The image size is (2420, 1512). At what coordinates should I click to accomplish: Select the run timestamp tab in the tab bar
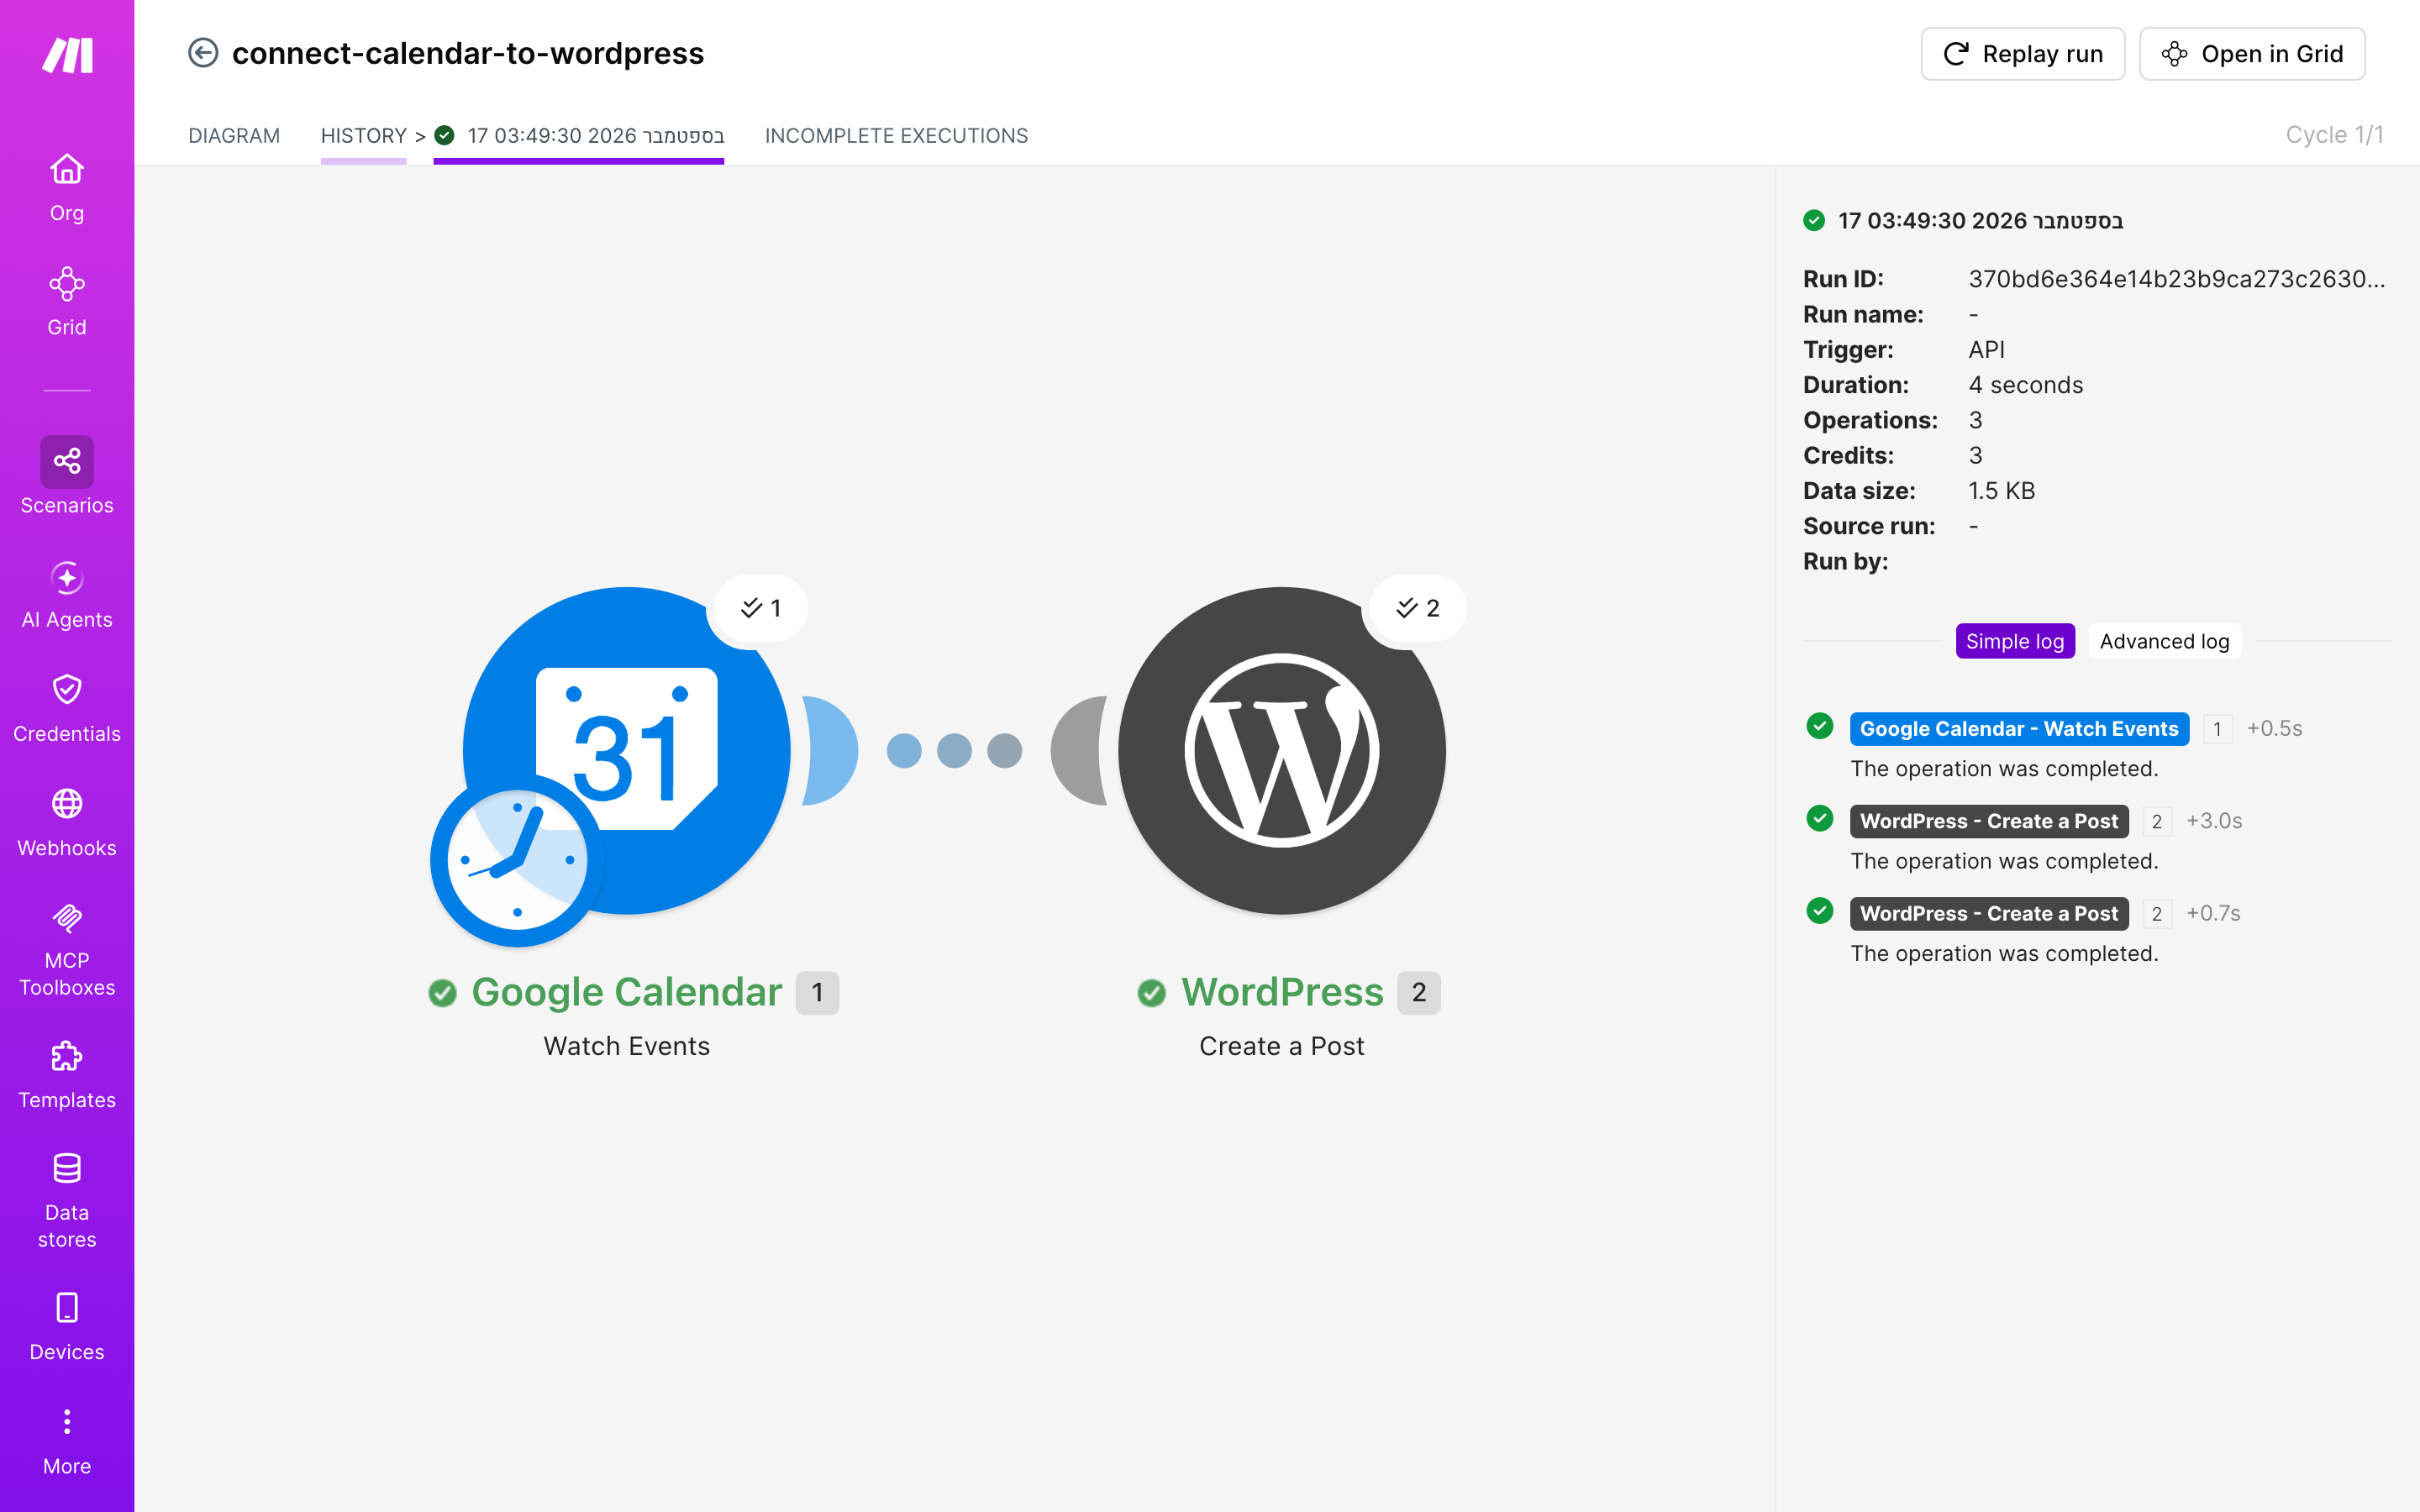(x=579, y=136)
